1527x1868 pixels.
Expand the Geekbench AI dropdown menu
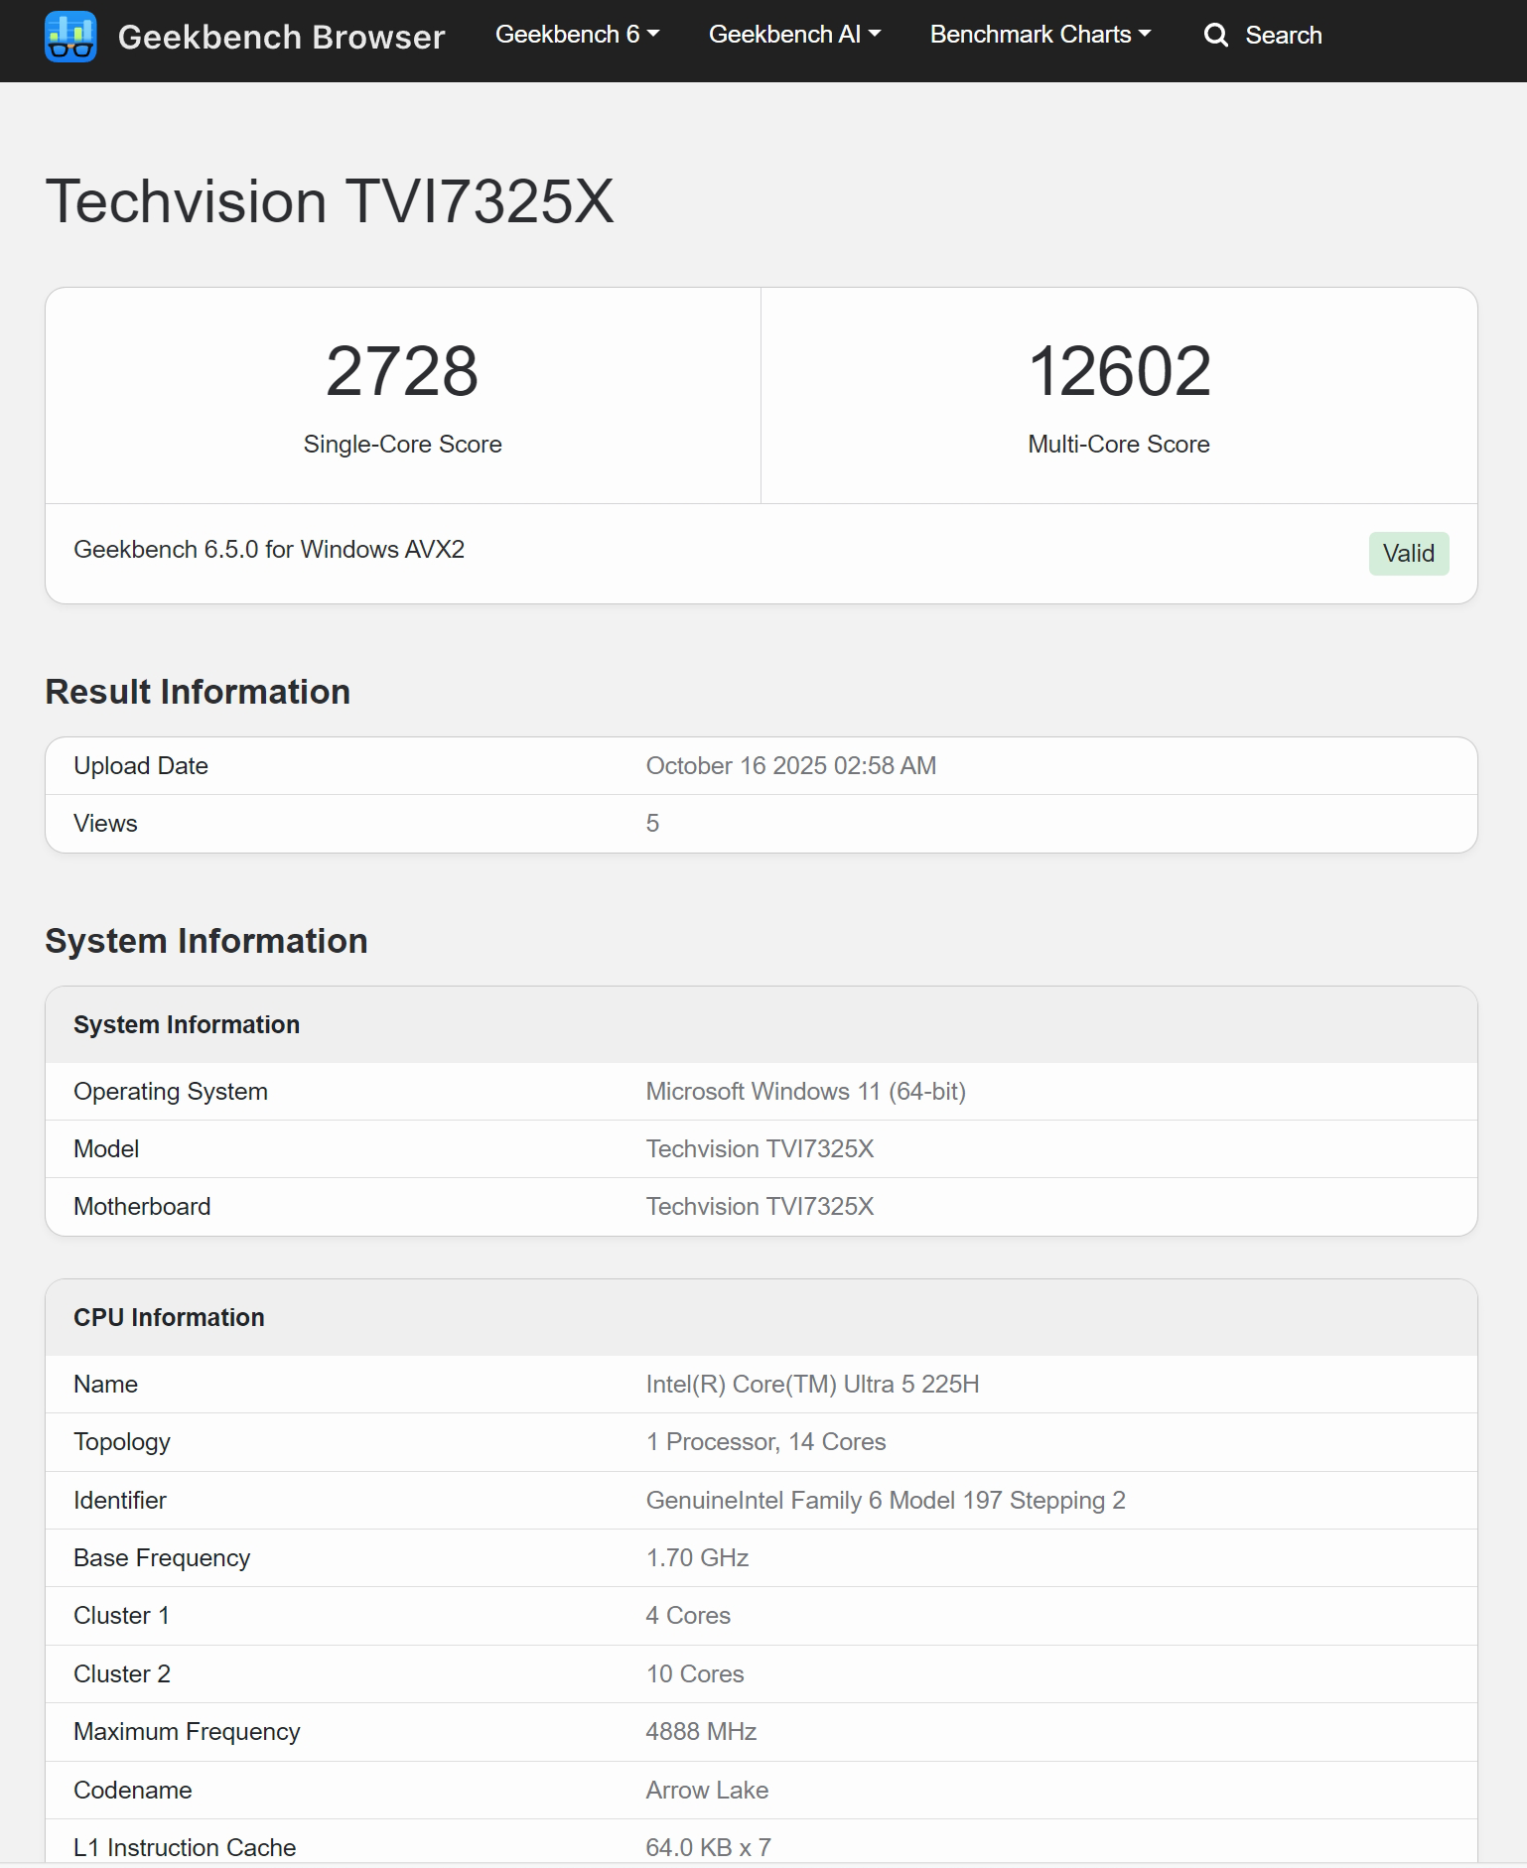(x=794, y=34)
